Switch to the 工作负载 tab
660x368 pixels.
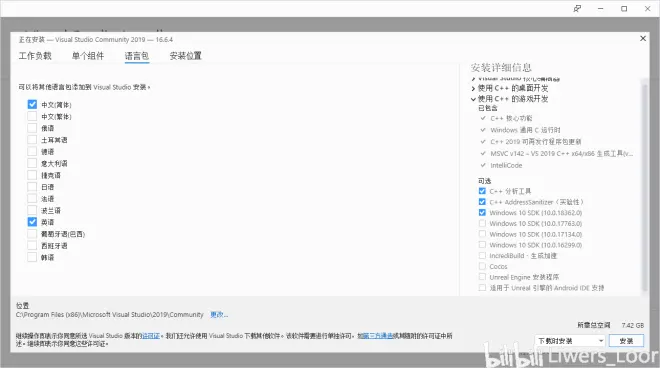(35, 56)
